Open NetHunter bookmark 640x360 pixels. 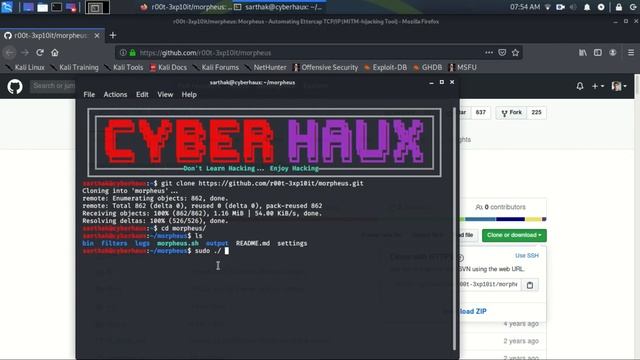pos(265,67)
